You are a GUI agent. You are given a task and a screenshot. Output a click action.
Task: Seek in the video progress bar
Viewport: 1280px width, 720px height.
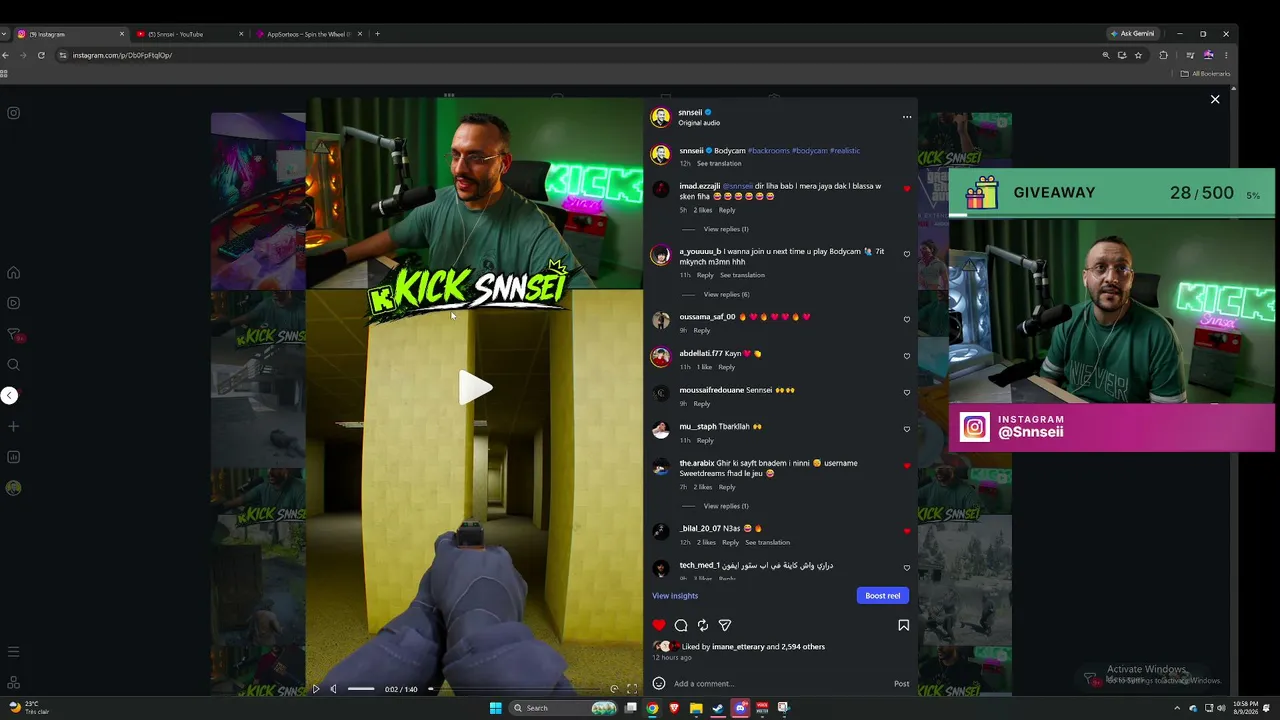point(515,689)
